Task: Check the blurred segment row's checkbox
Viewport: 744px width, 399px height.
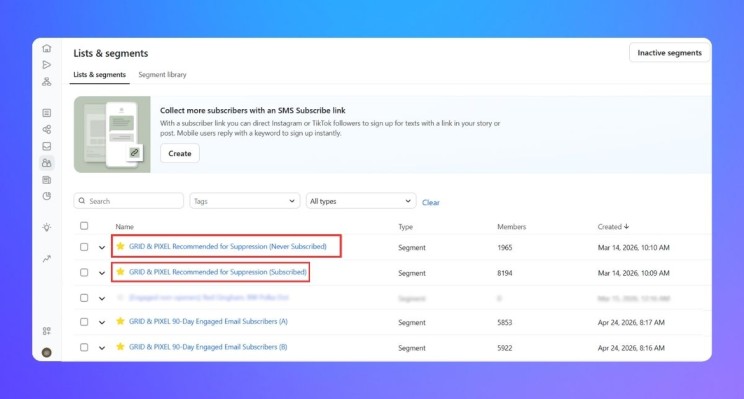Action: coord(84,298)
